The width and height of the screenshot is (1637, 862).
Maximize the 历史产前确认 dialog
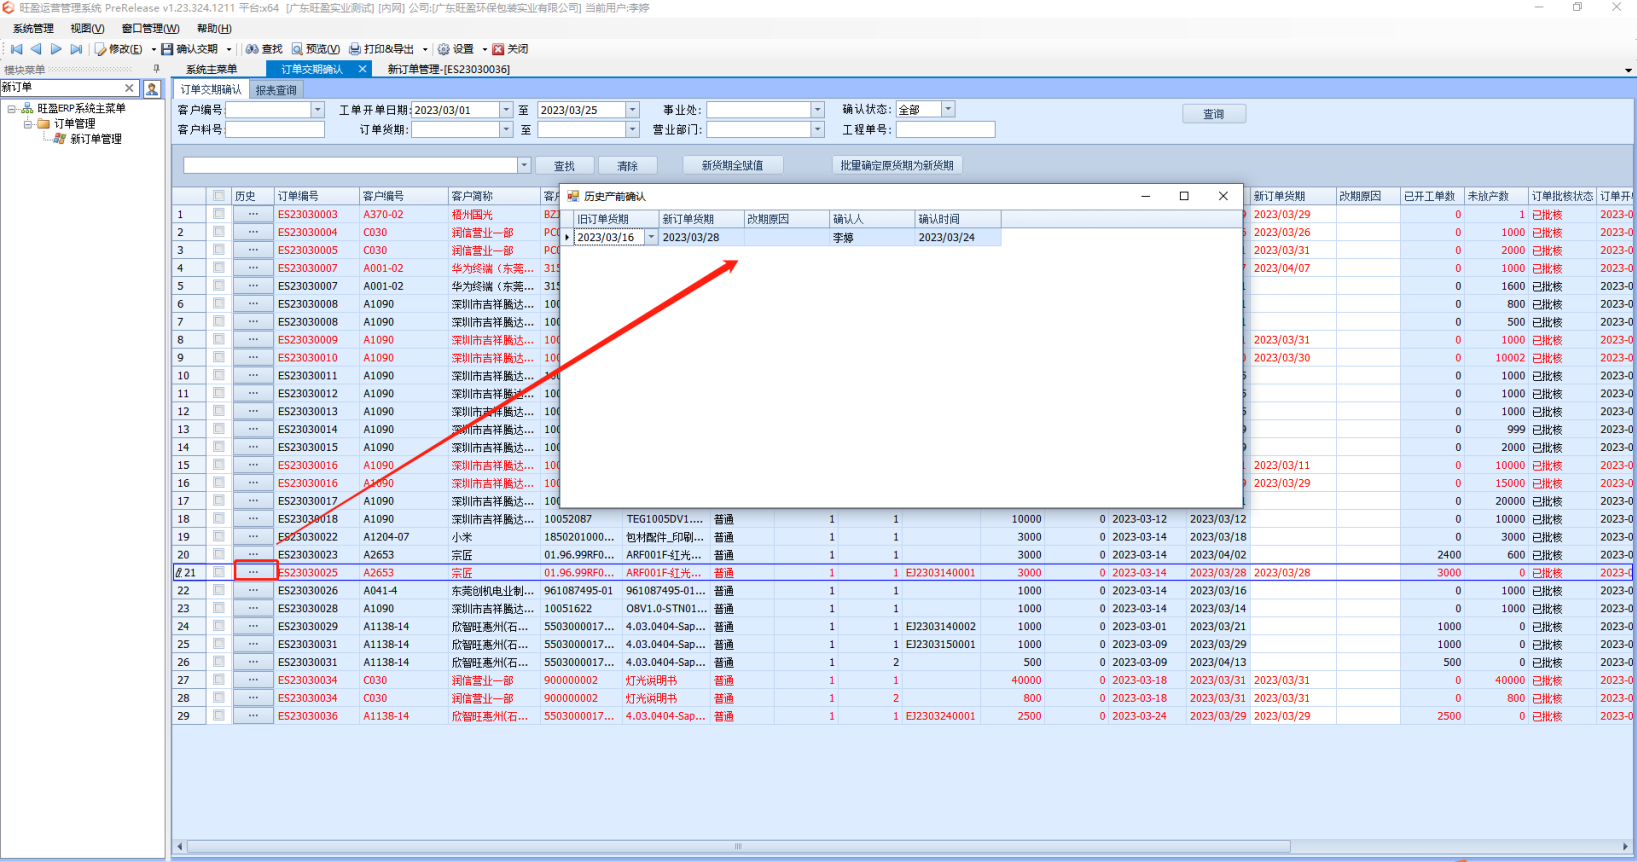click(1184, 196)
